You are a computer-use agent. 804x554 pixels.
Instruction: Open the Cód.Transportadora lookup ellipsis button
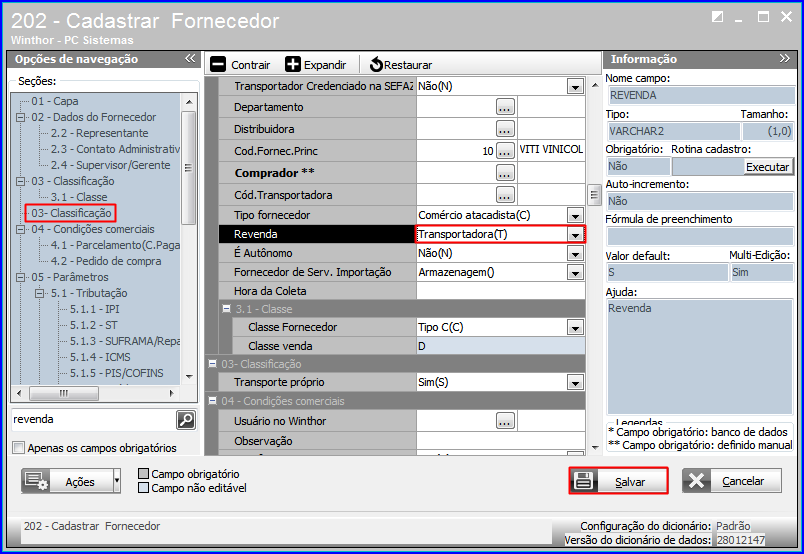click(506, 195)
